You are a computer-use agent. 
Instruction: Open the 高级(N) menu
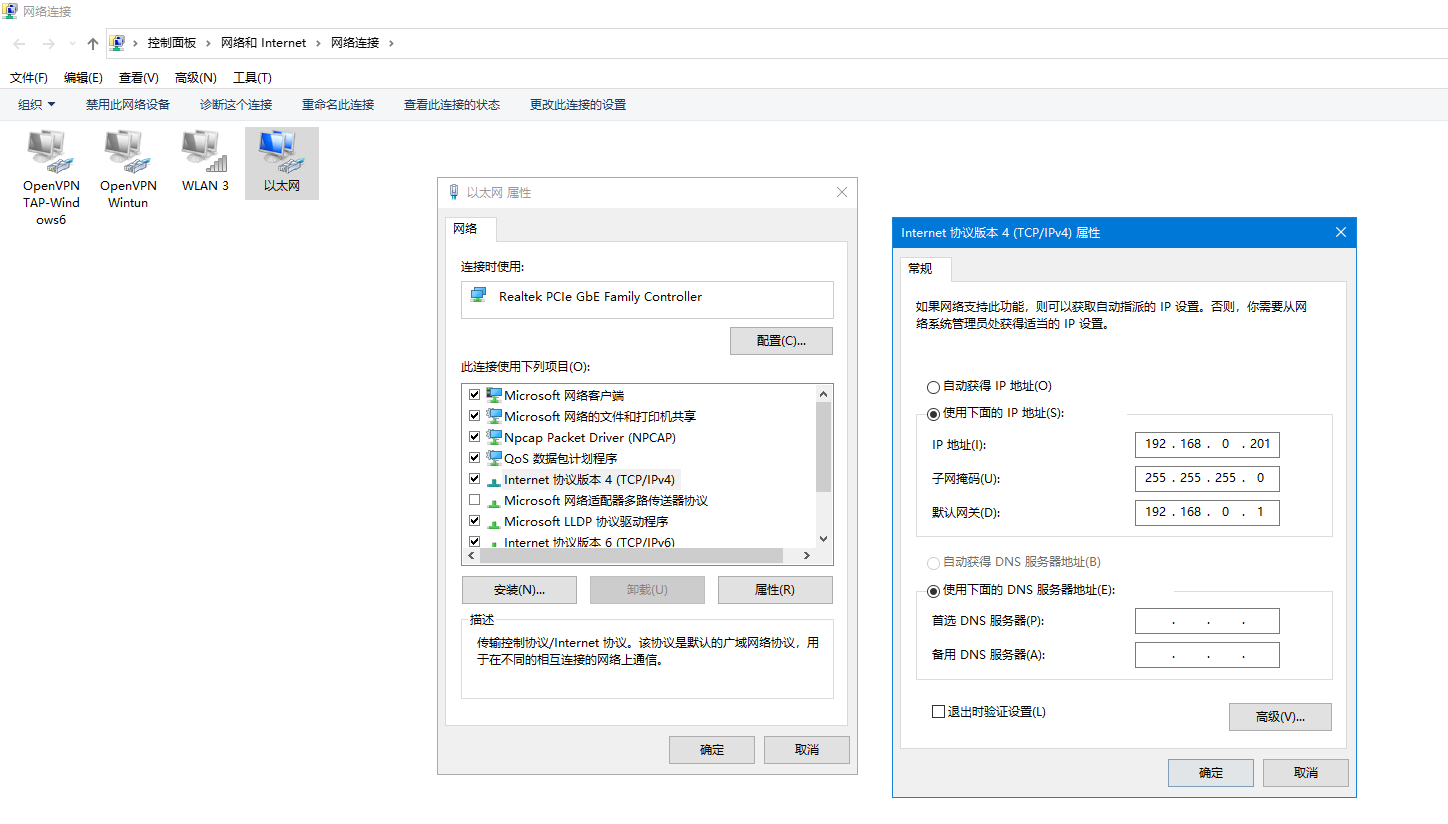click(195, 77)
